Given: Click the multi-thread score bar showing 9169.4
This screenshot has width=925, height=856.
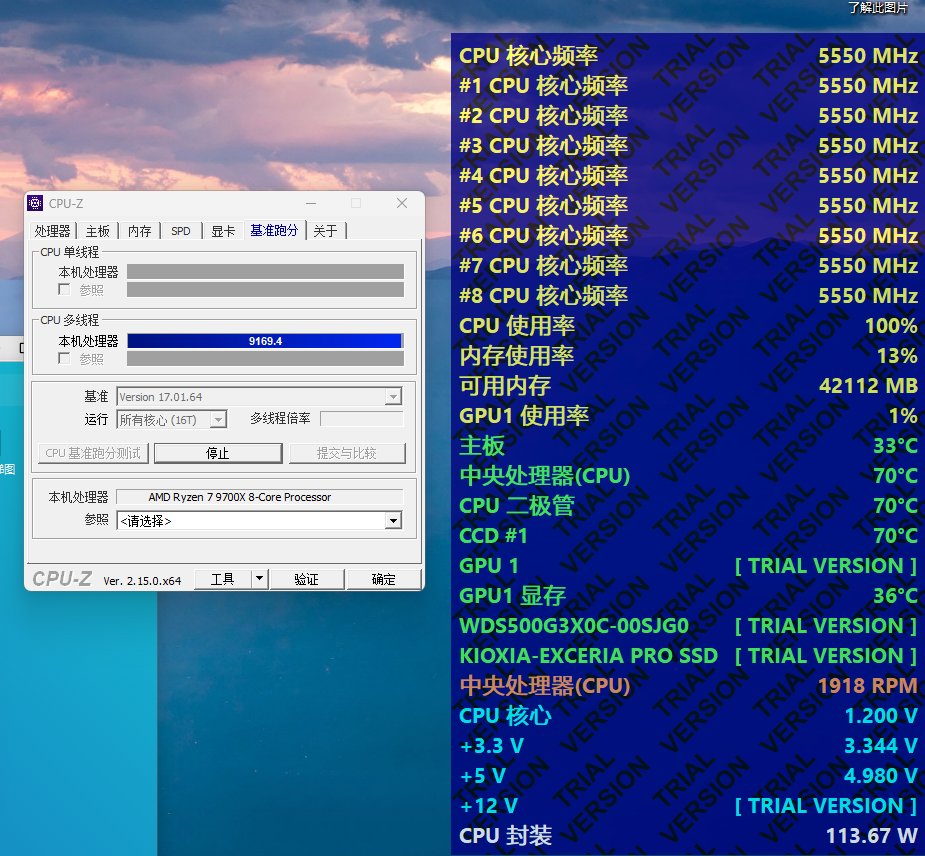Looking at the screenshot, I should point(265,341).
